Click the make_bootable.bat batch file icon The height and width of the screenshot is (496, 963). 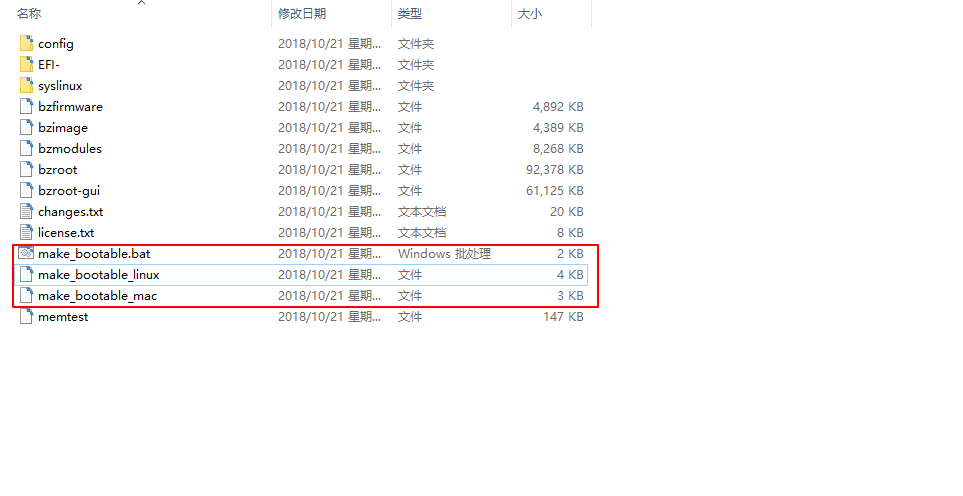tap(27, 254)
